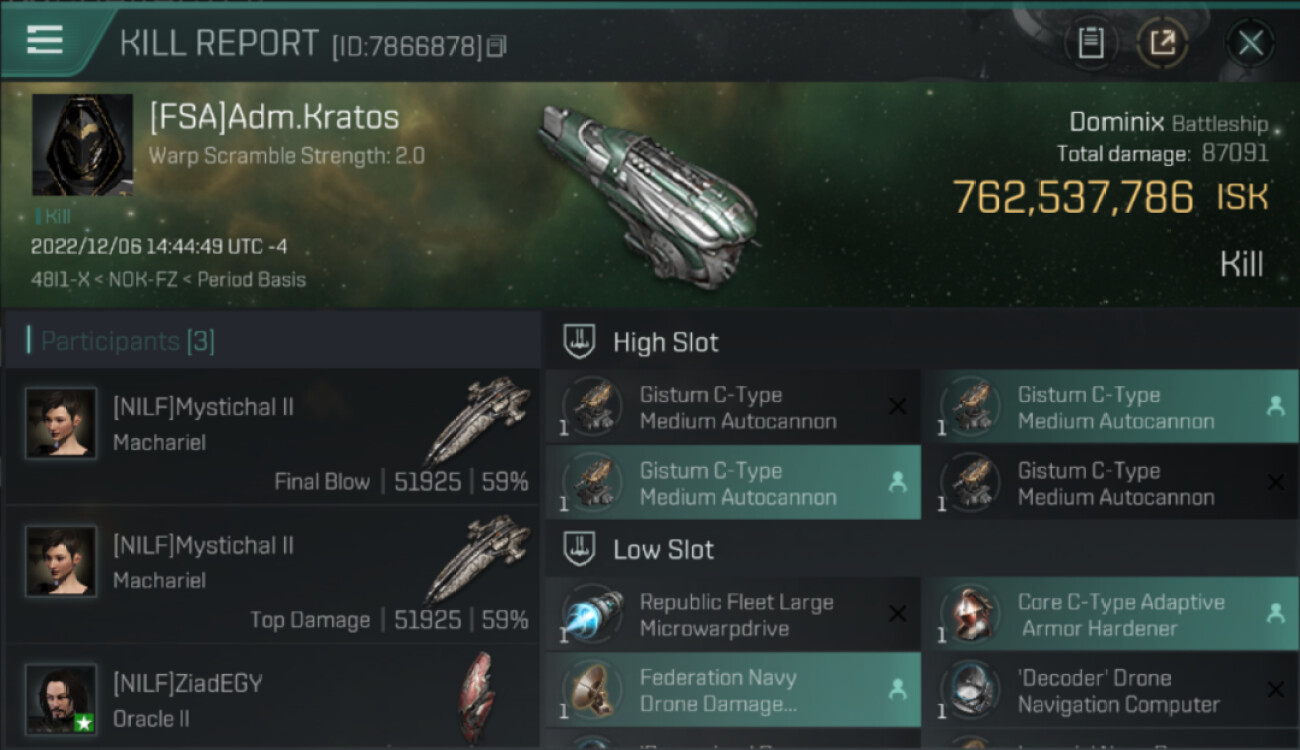The height and width of the screenshot is (750, 1300).
Task: Select Core C-Type Adaptive Armor Hardener icon
Action: [x=970, y=615]
